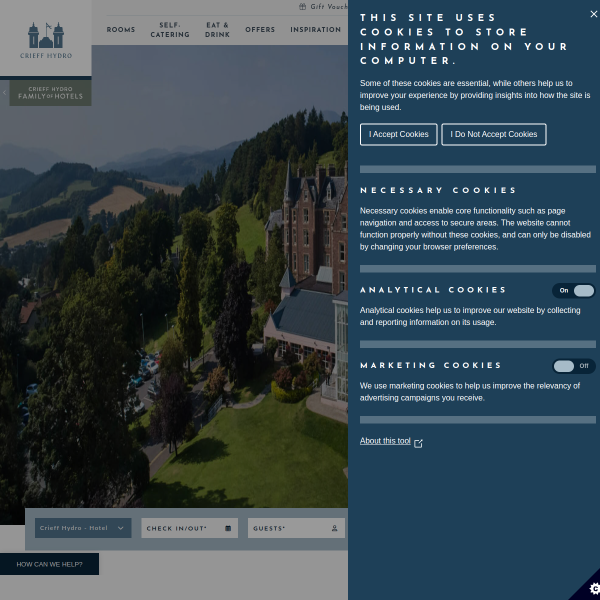The height and width of the screenshot is (600, 600).
Task: Click I Do Not Accept Cookies
Action: pyautogui.click(x=494, y=134)
